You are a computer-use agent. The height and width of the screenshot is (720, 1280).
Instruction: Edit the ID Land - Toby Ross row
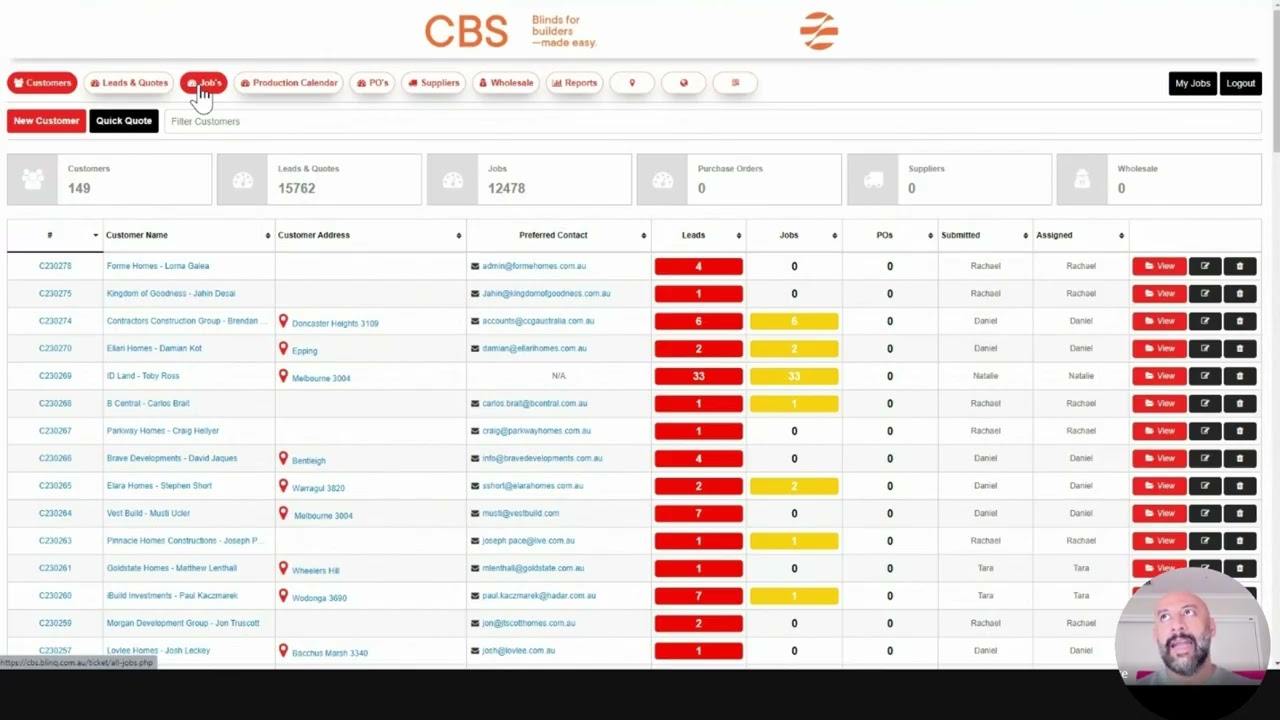(1205, 376)
